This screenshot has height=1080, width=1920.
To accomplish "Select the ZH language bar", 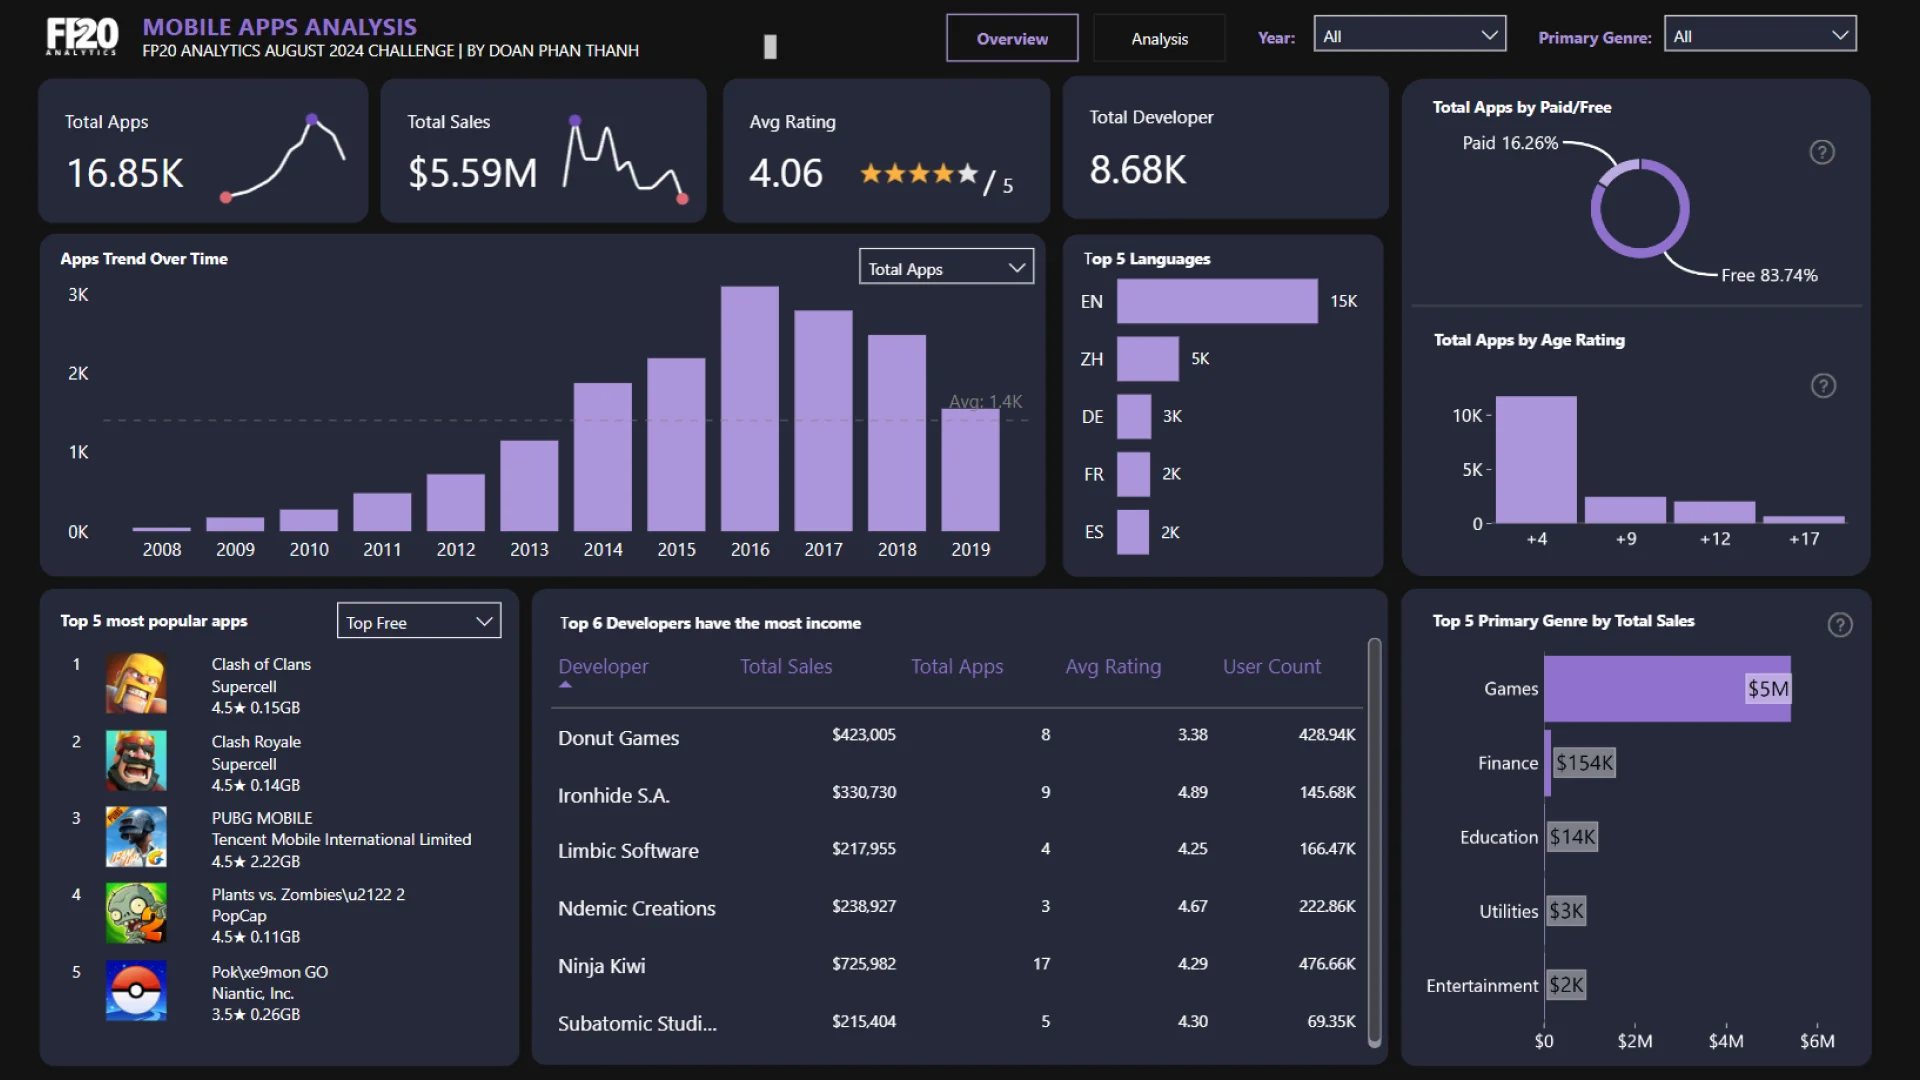I will pos(1148,358).
